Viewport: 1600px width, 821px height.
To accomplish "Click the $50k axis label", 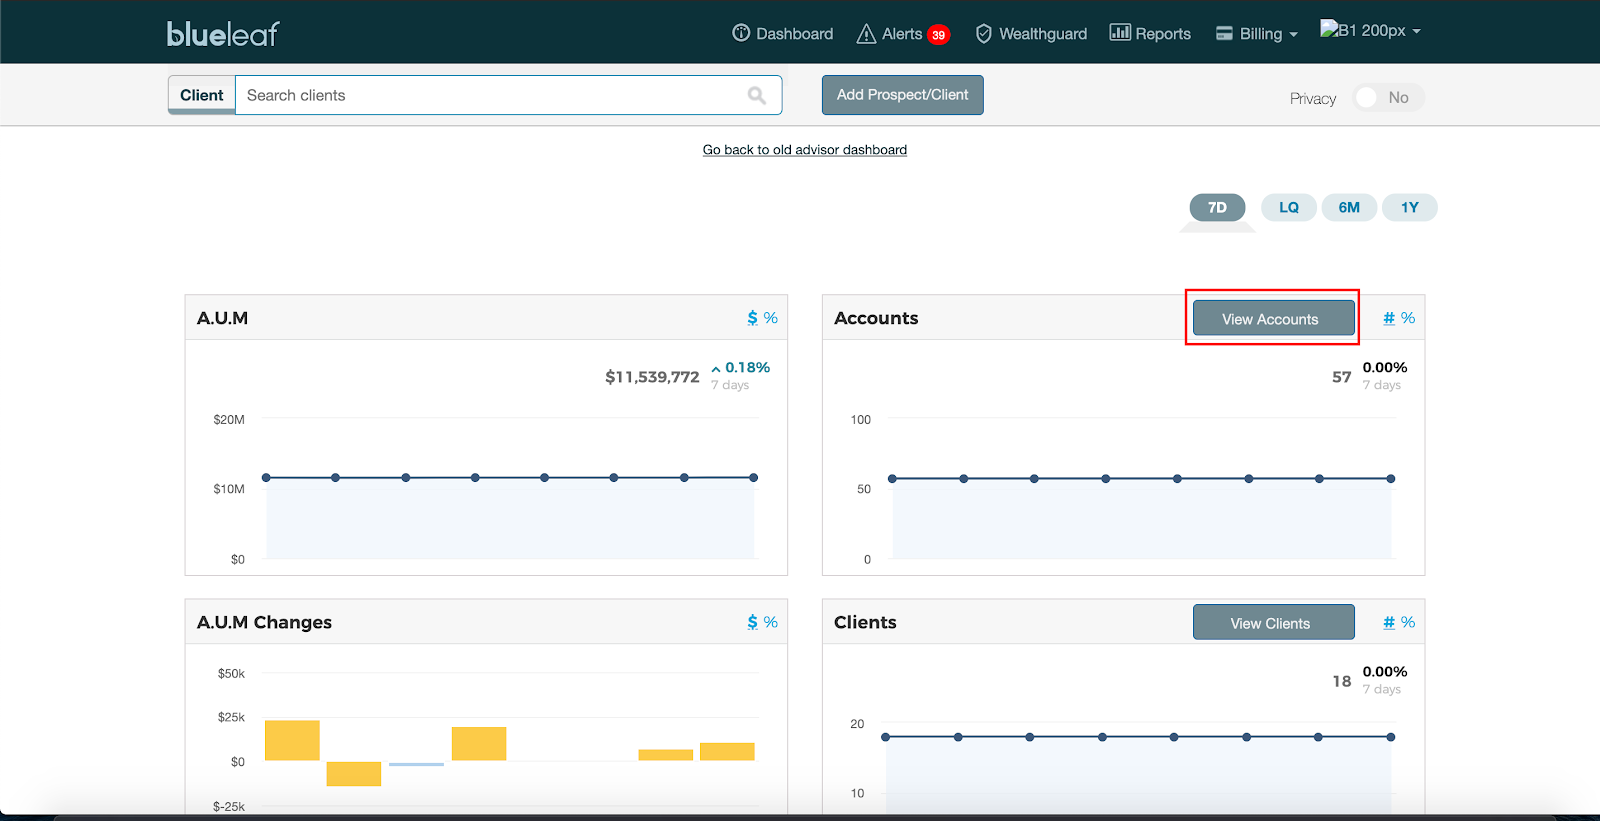I will tap(231, 674).
